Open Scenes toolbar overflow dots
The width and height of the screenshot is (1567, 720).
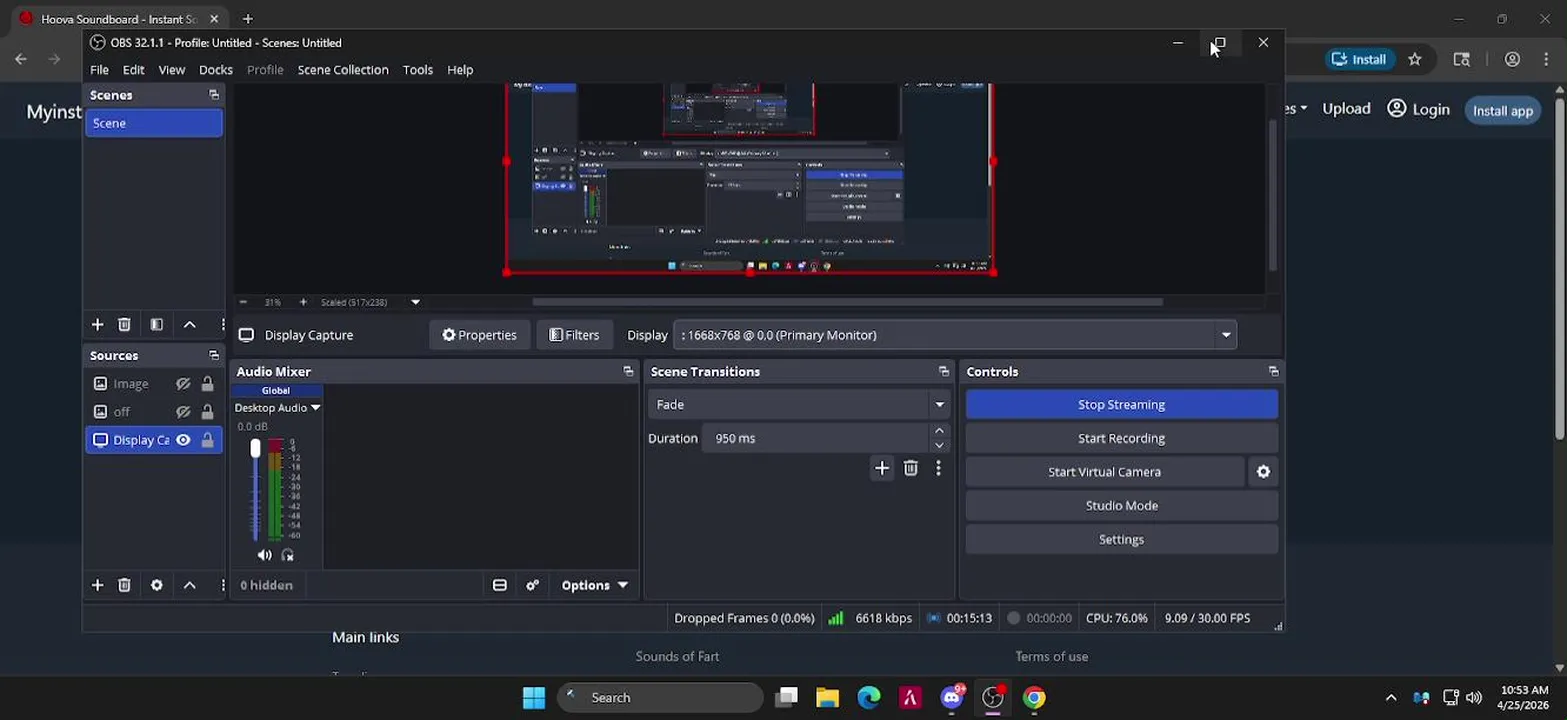pyautogui.click(x=222, y=324)
